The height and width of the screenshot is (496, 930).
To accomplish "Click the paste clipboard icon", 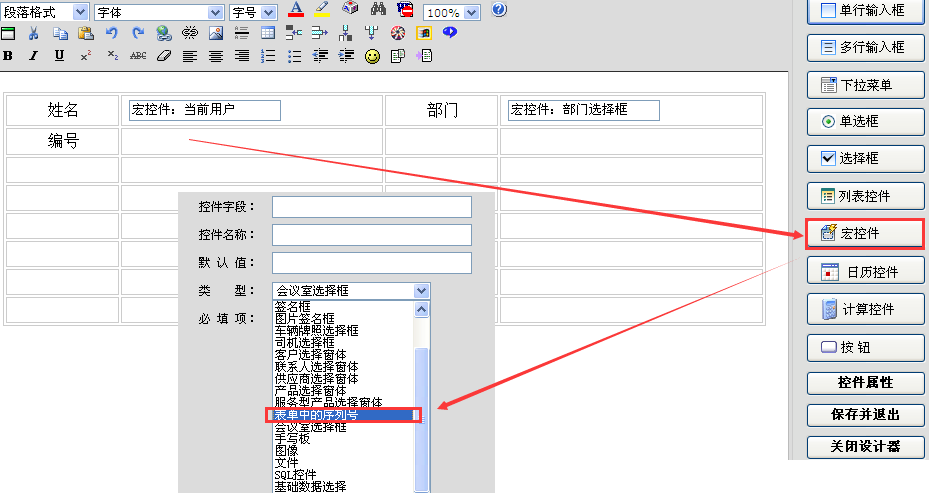I will [x=85, y=33].
